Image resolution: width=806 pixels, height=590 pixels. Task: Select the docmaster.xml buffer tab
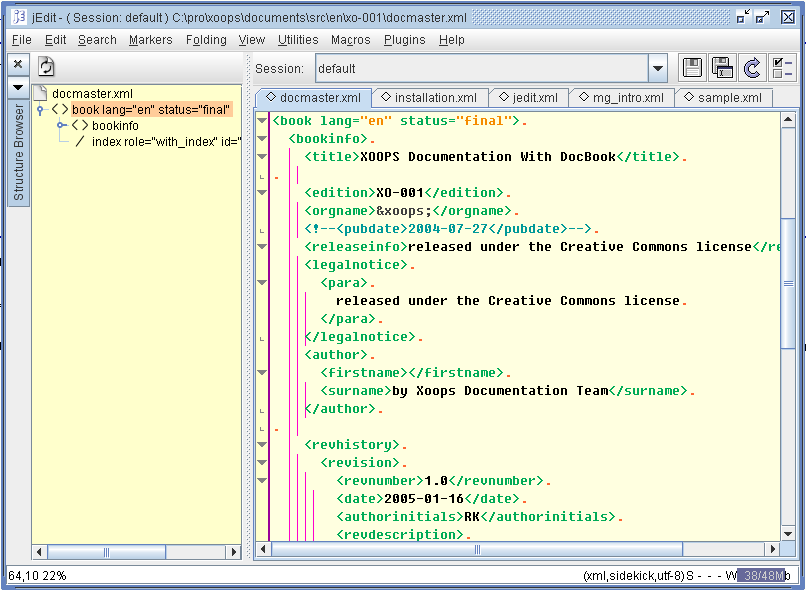[x=314, y=97]
